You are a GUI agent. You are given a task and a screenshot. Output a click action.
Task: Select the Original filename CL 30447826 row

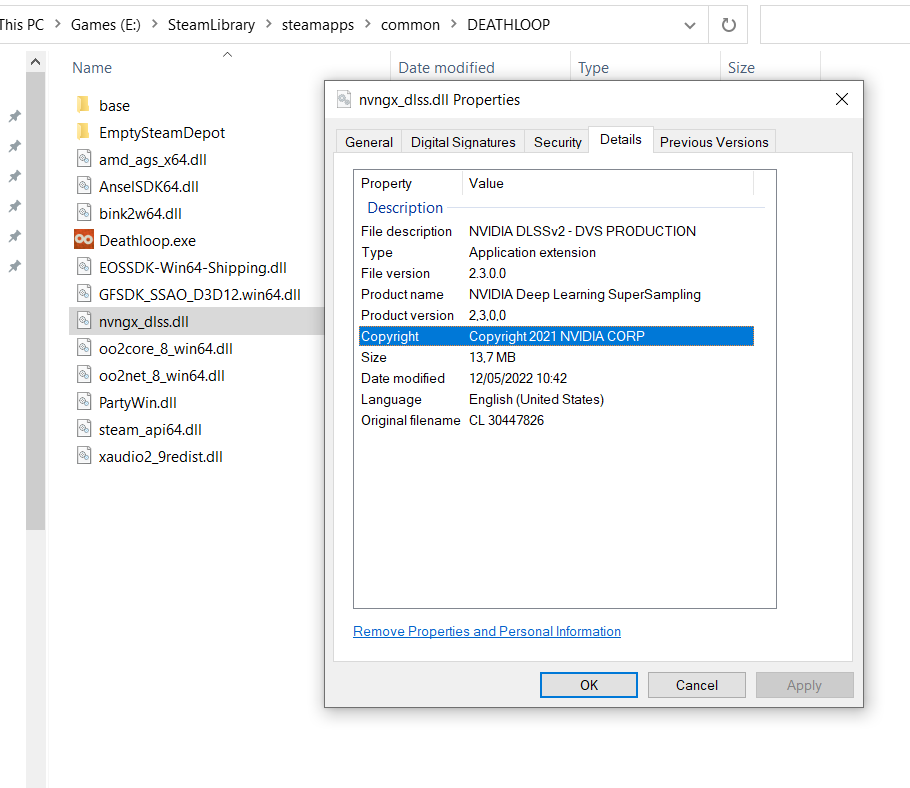coord(556,420)
